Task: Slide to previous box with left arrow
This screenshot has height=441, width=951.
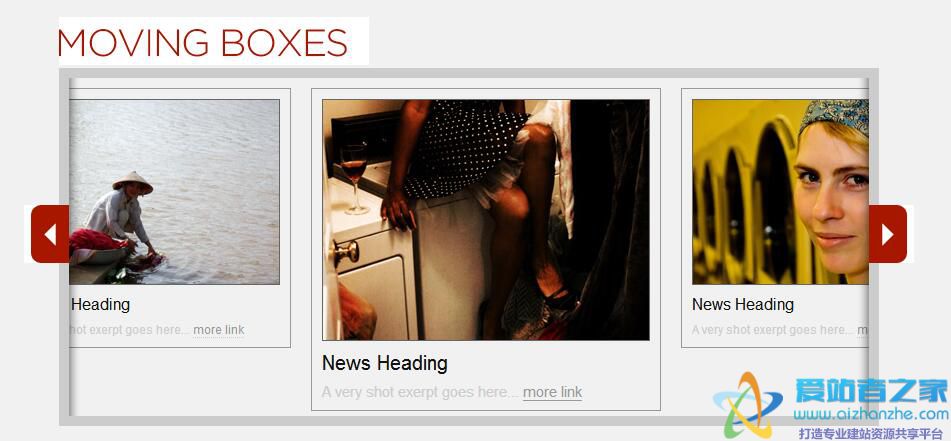Action: 50,234
